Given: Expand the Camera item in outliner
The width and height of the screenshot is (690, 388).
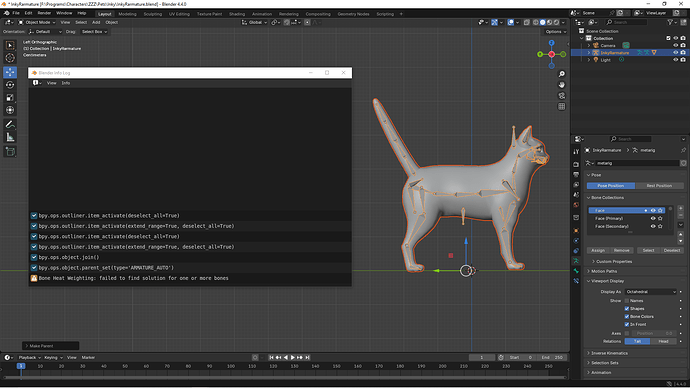Looking at the screenshot, I should tap(589, 45).
